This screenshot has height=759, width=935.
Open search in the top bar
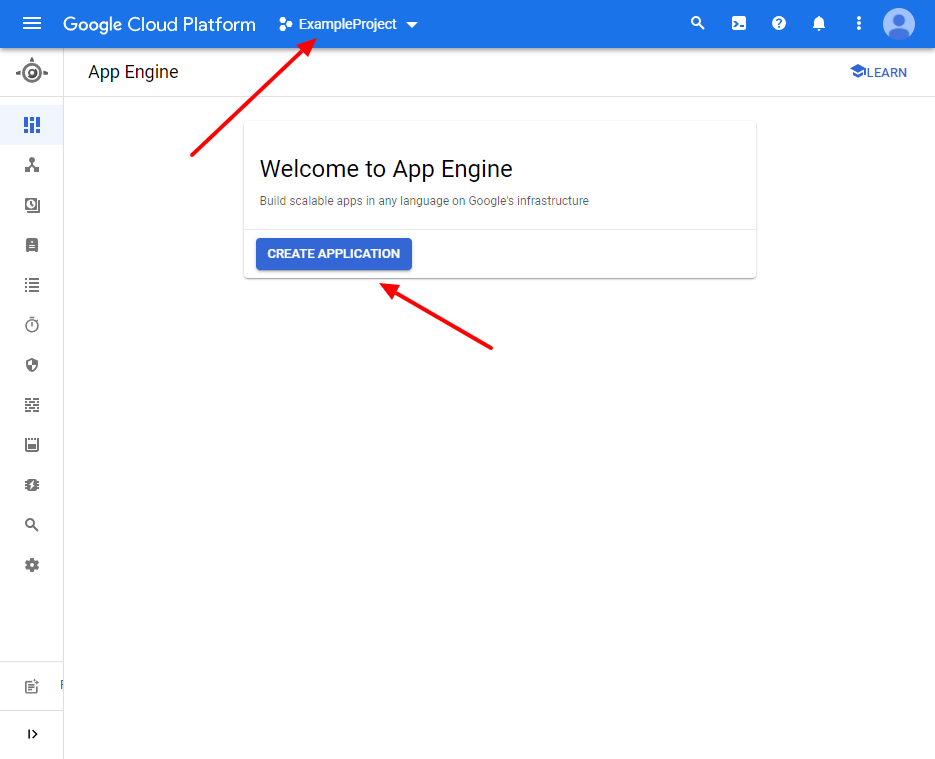[x=697, y=23]
